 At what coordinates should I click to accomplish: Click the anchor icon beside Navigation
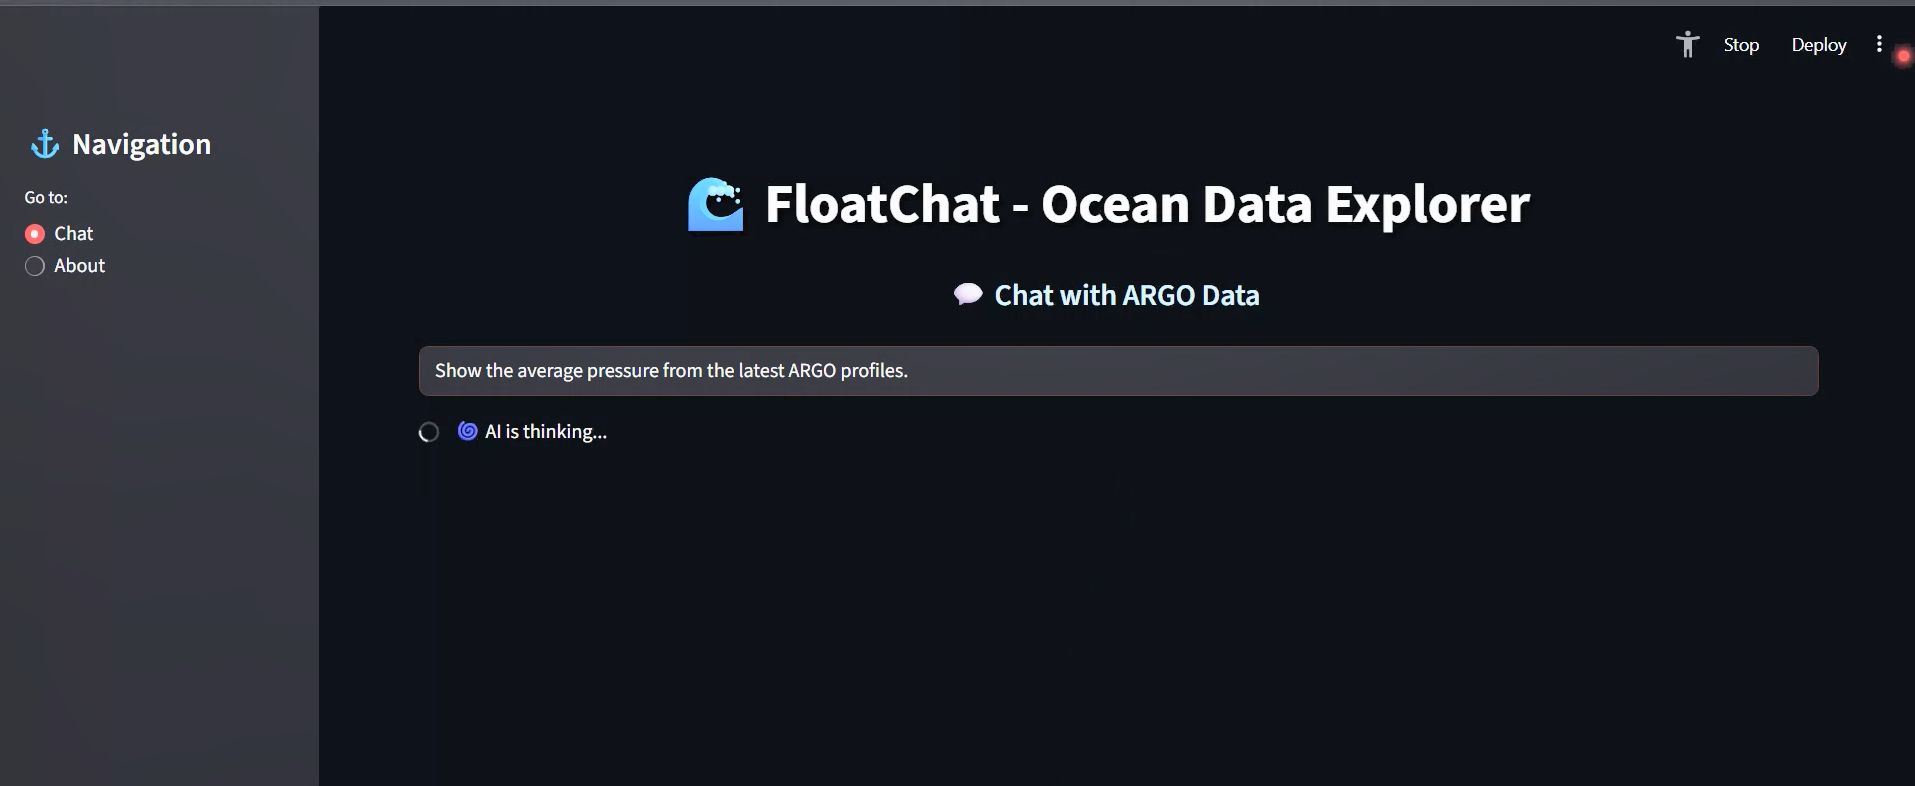(x=45, y=145)
